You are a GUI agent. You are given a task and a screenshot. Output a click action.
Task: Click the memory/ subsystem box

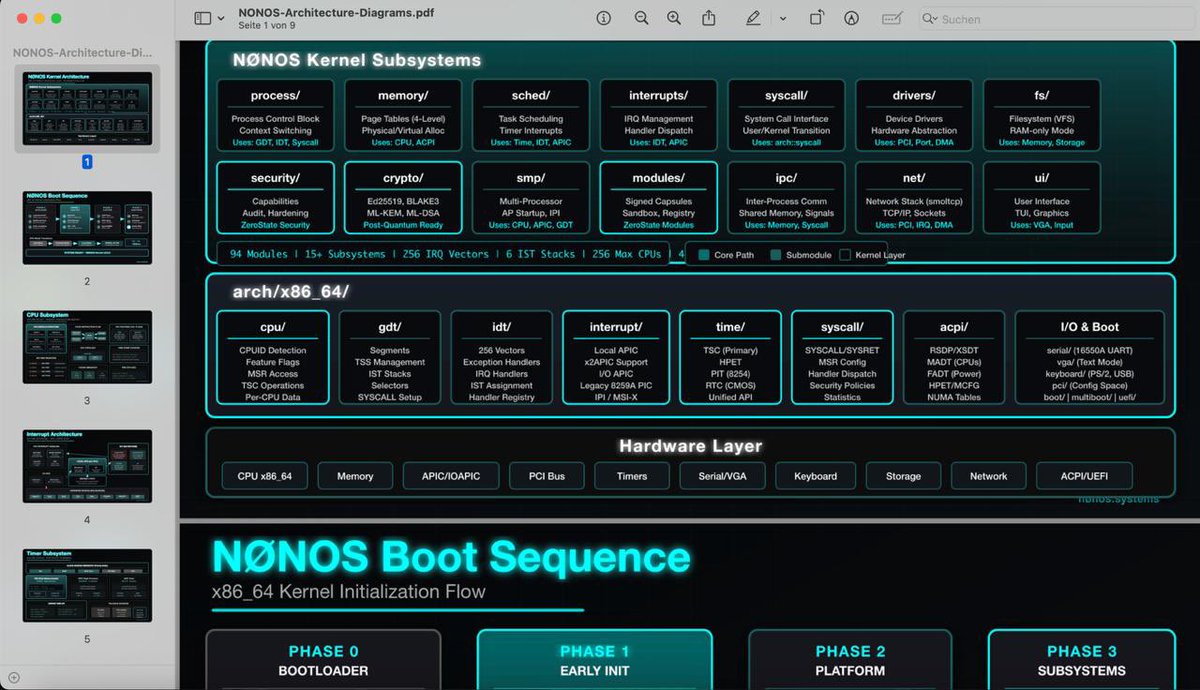(x=403, y=115)
